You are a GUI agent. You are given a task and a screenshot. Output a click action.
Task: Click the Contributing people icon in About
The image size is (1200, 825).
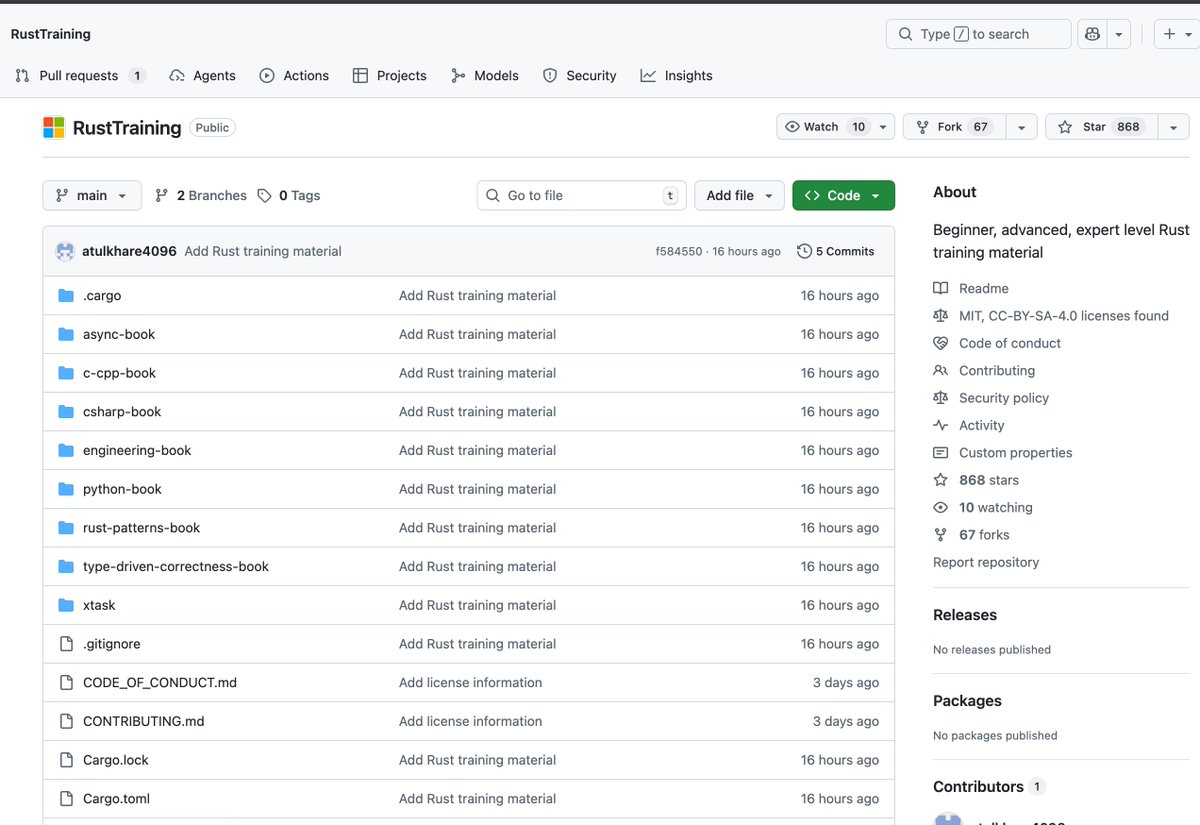tap(940, 370)
